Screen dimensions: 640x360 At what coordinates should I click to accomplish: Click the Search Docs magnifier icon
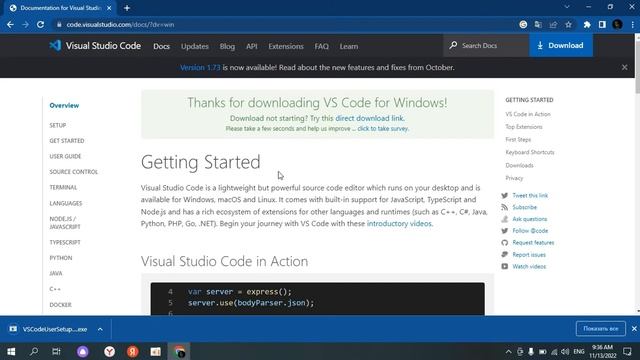453,45
